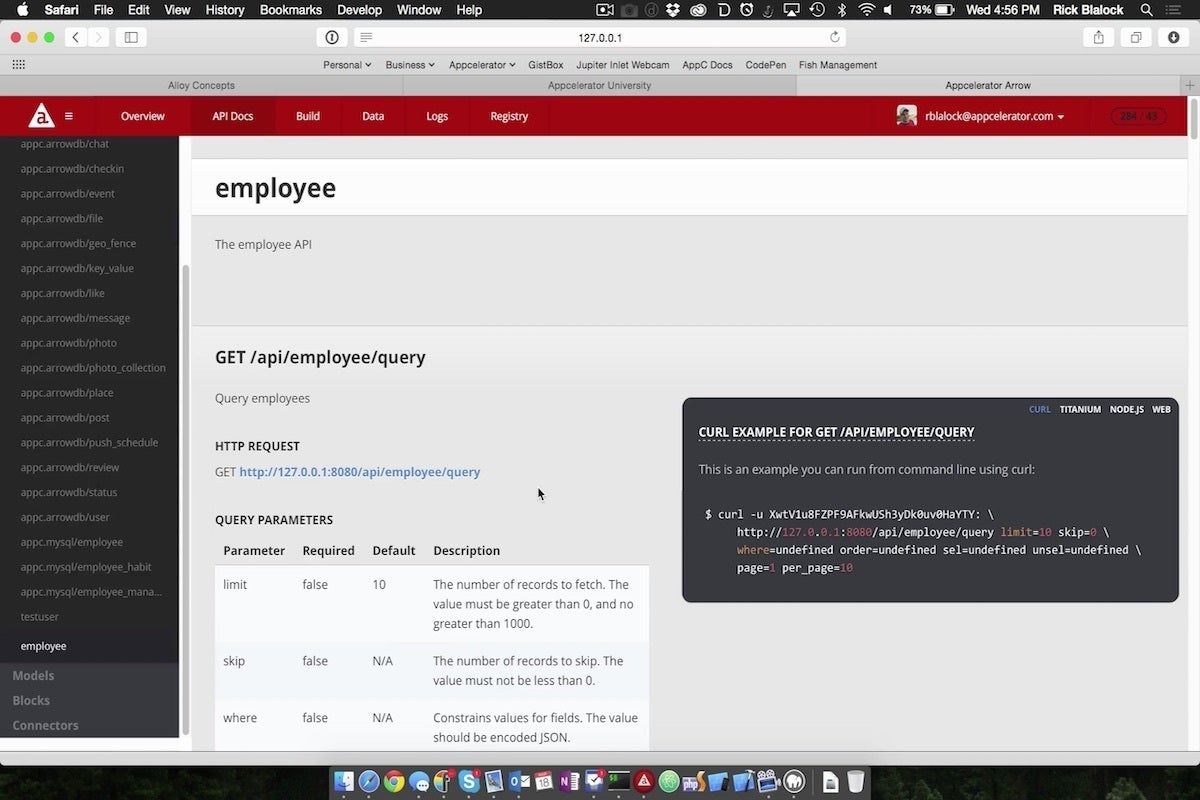Open Terminal from the Dock
The image size is (1200, 800).
(620, 781)
